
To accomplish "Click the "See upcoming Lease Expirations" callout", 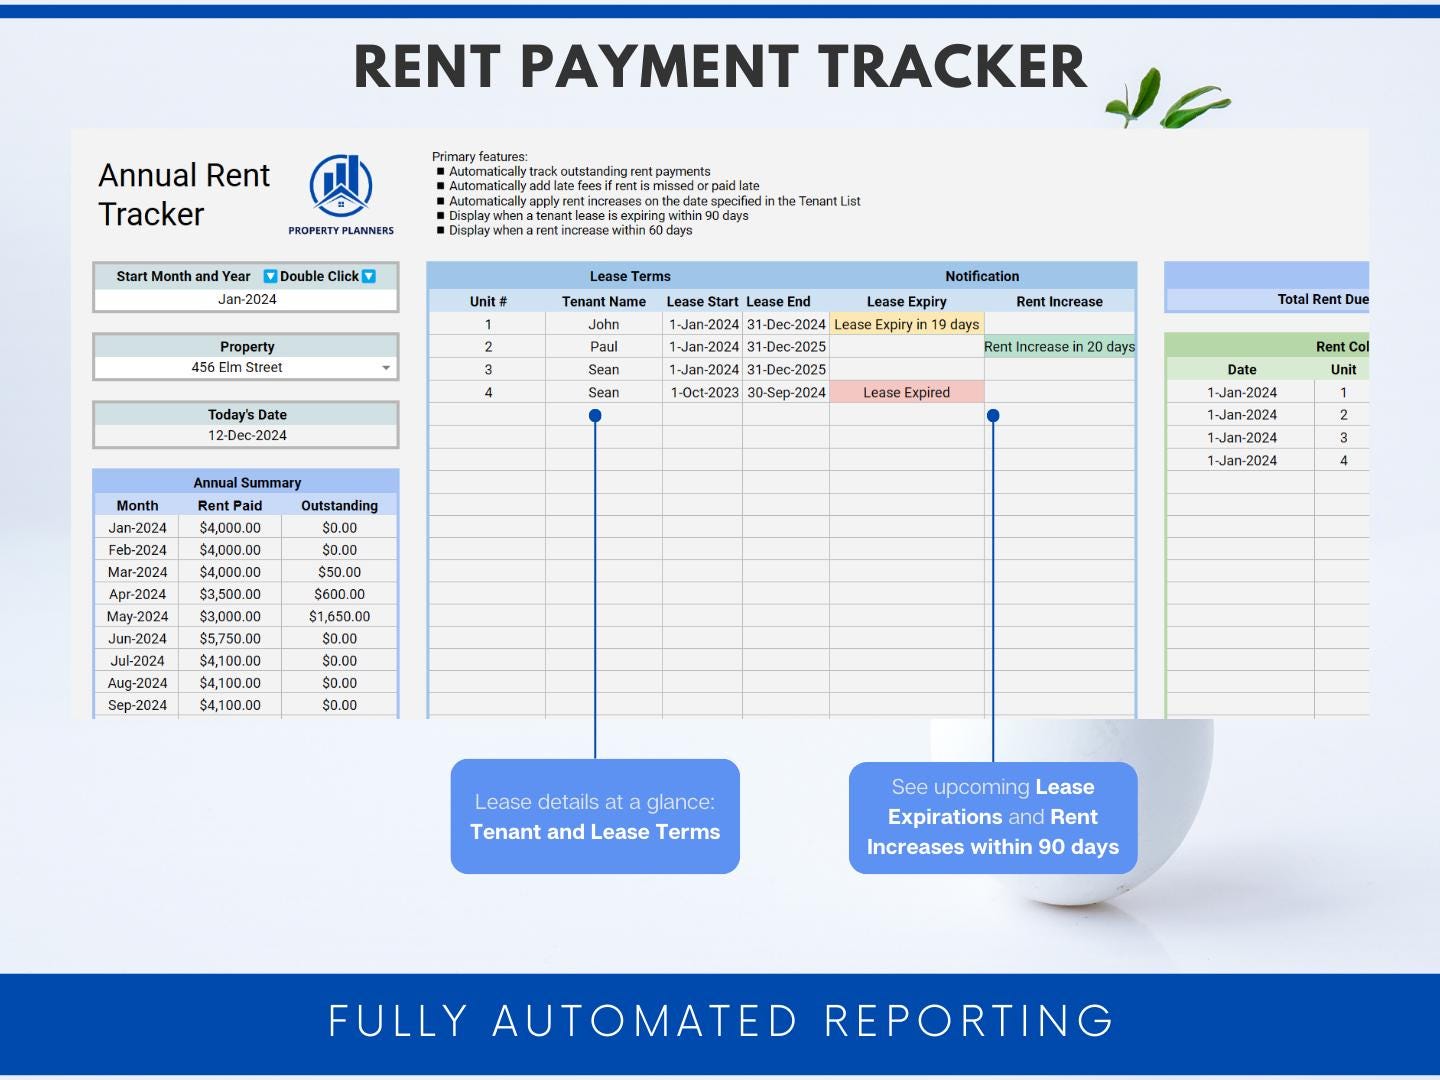I will (991, 817).
